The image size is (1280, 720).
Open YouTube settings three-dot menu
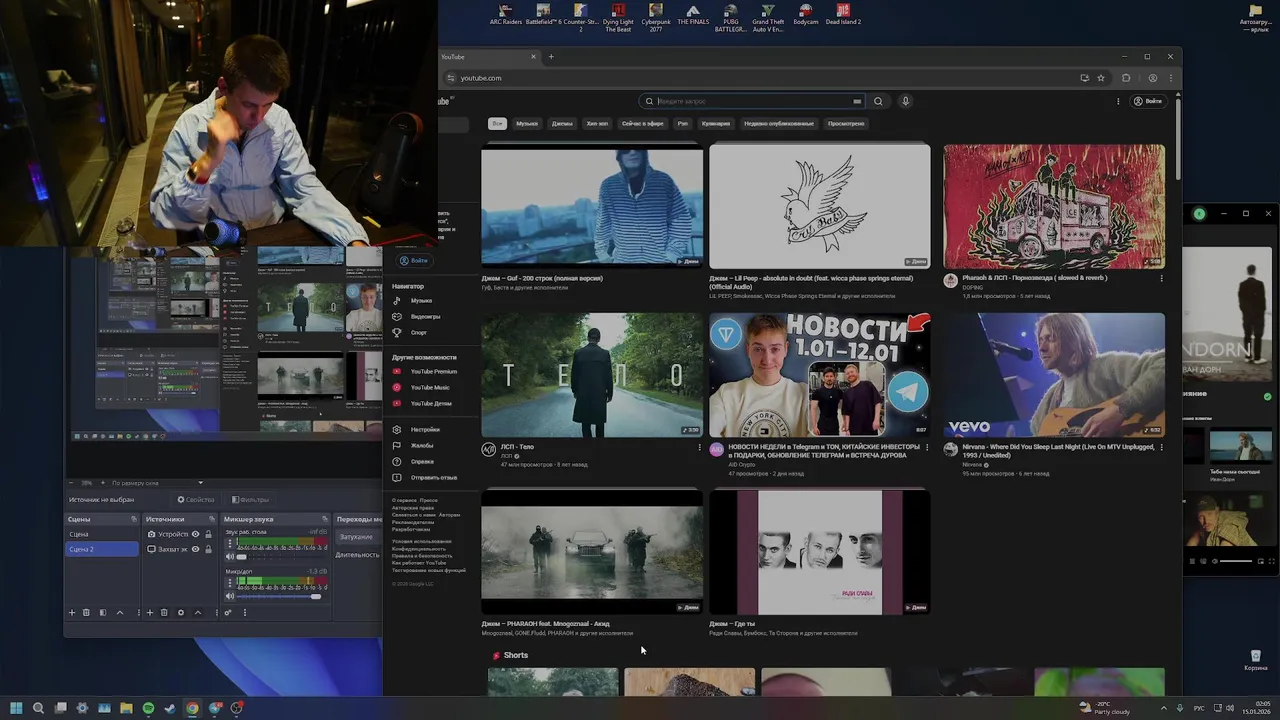click(1118, 101)
